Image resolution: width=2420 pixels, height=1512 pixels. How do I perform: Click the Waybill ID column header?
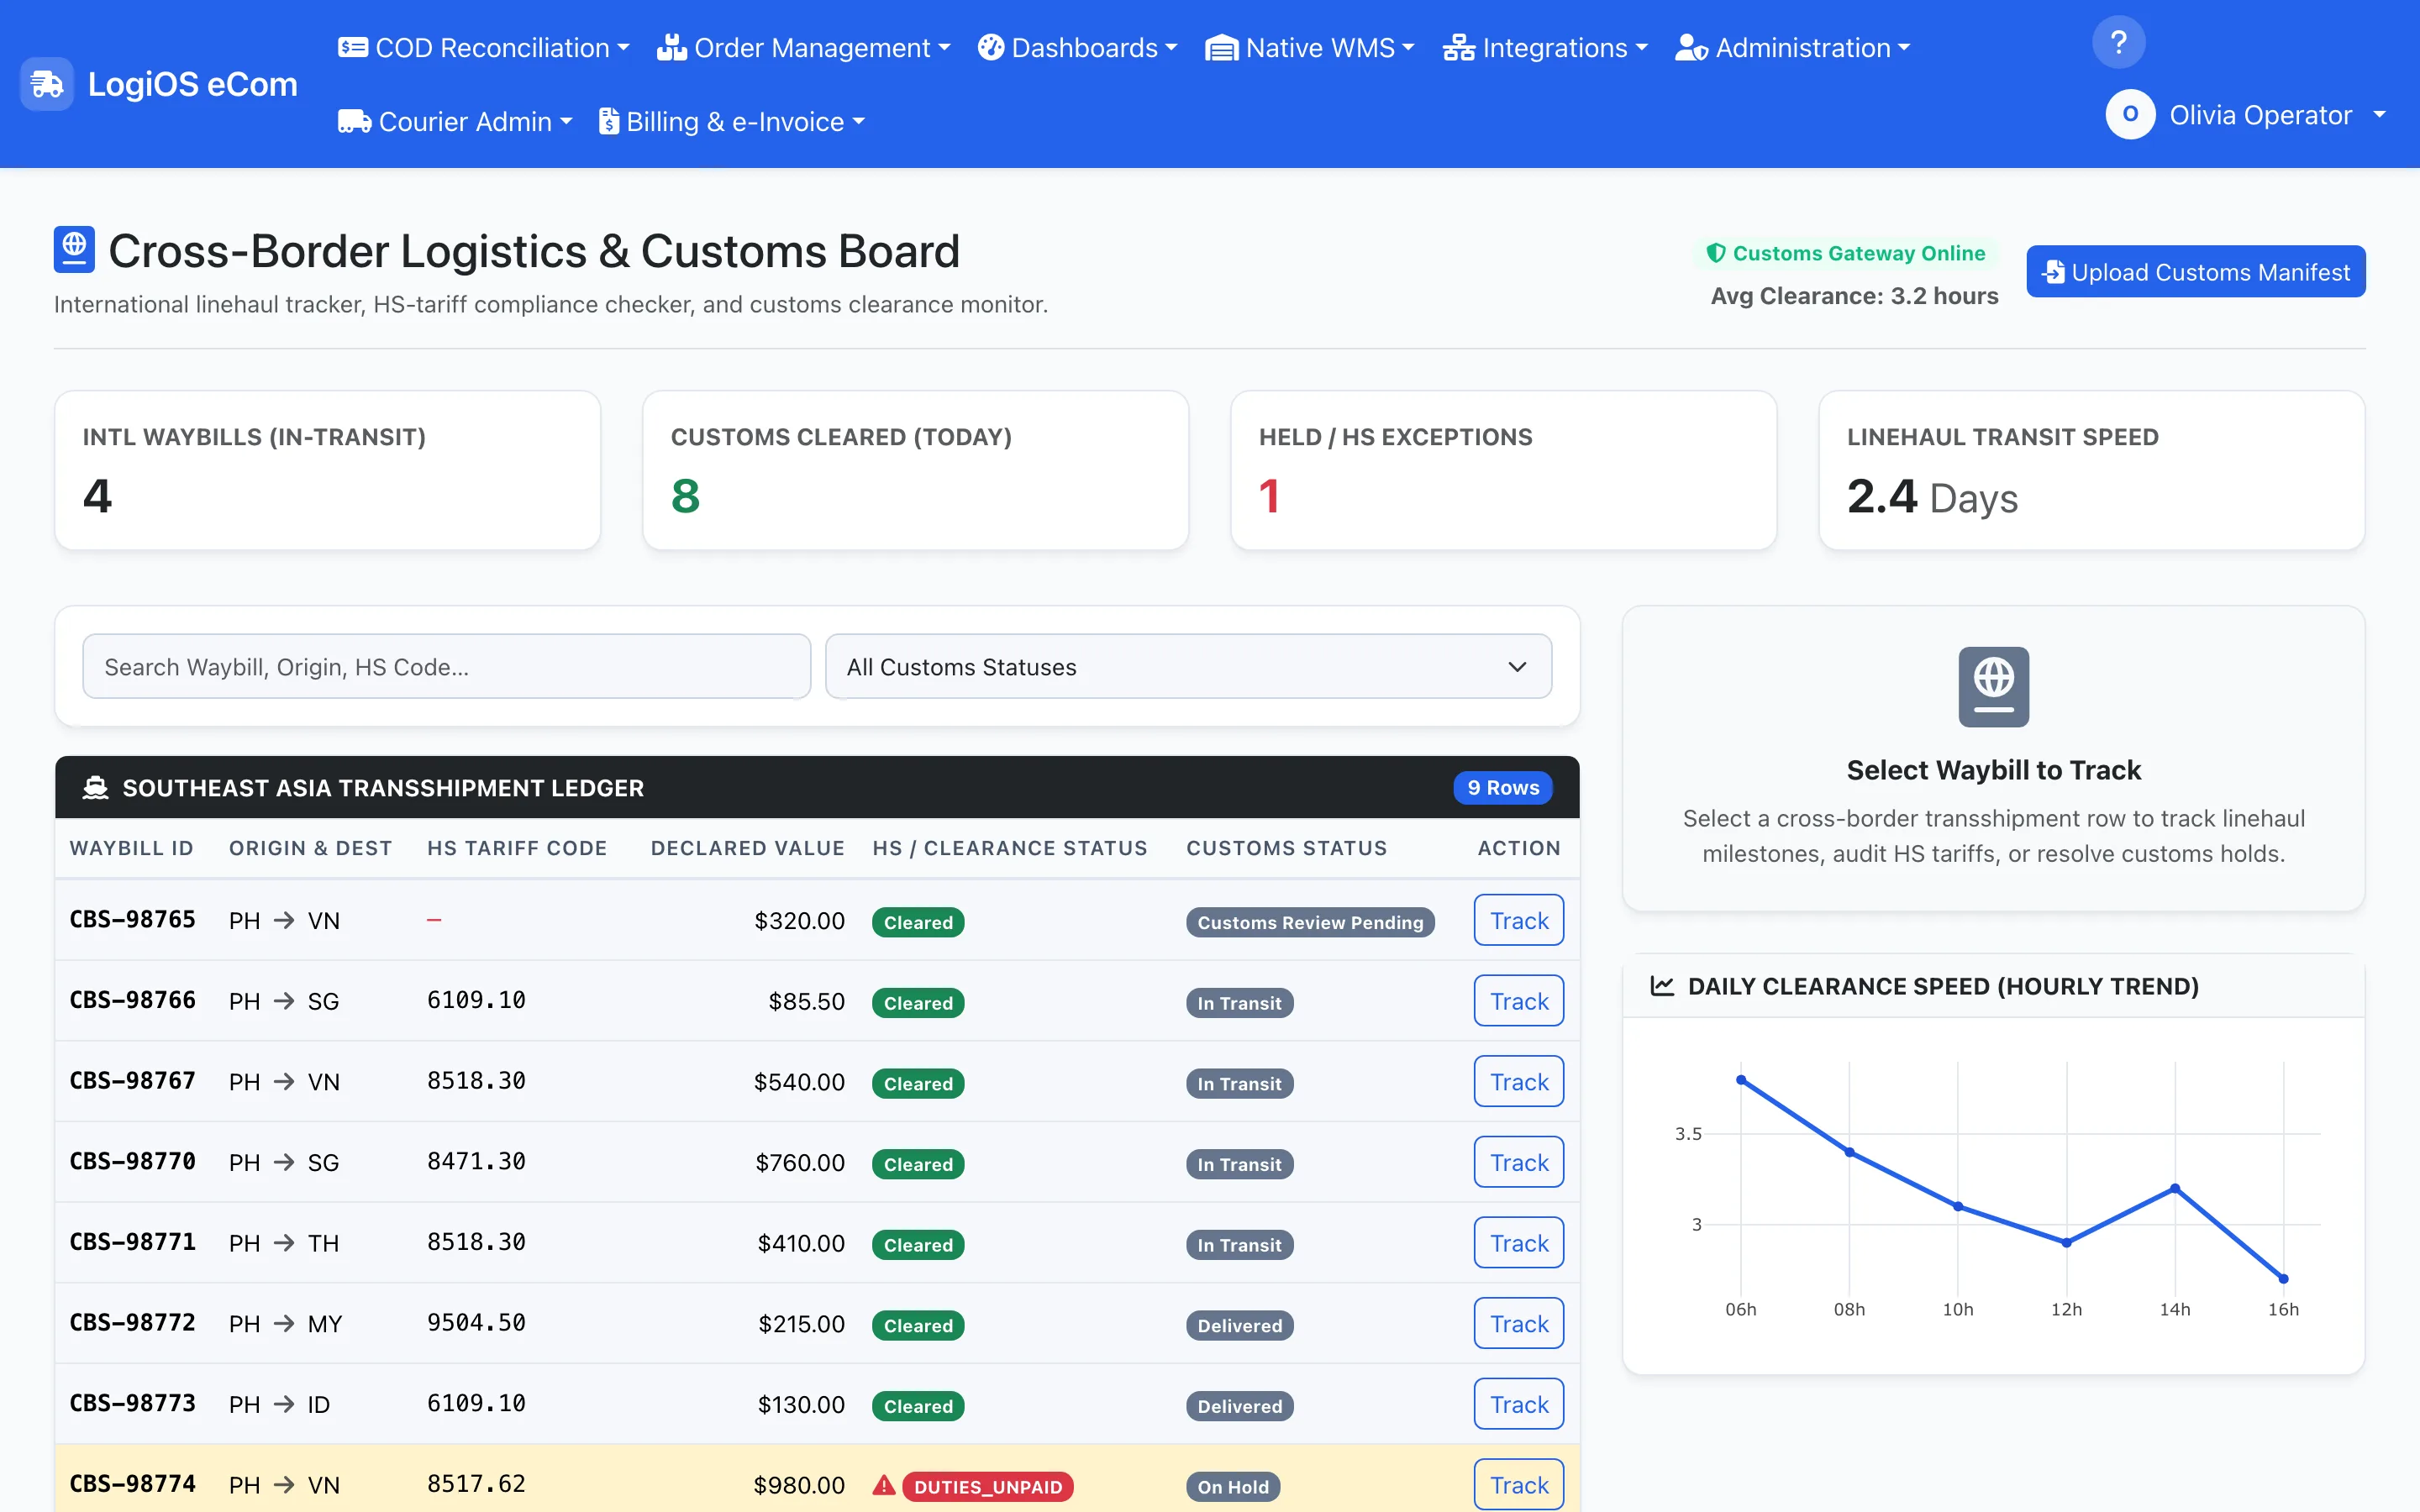(x=131, y=848)
